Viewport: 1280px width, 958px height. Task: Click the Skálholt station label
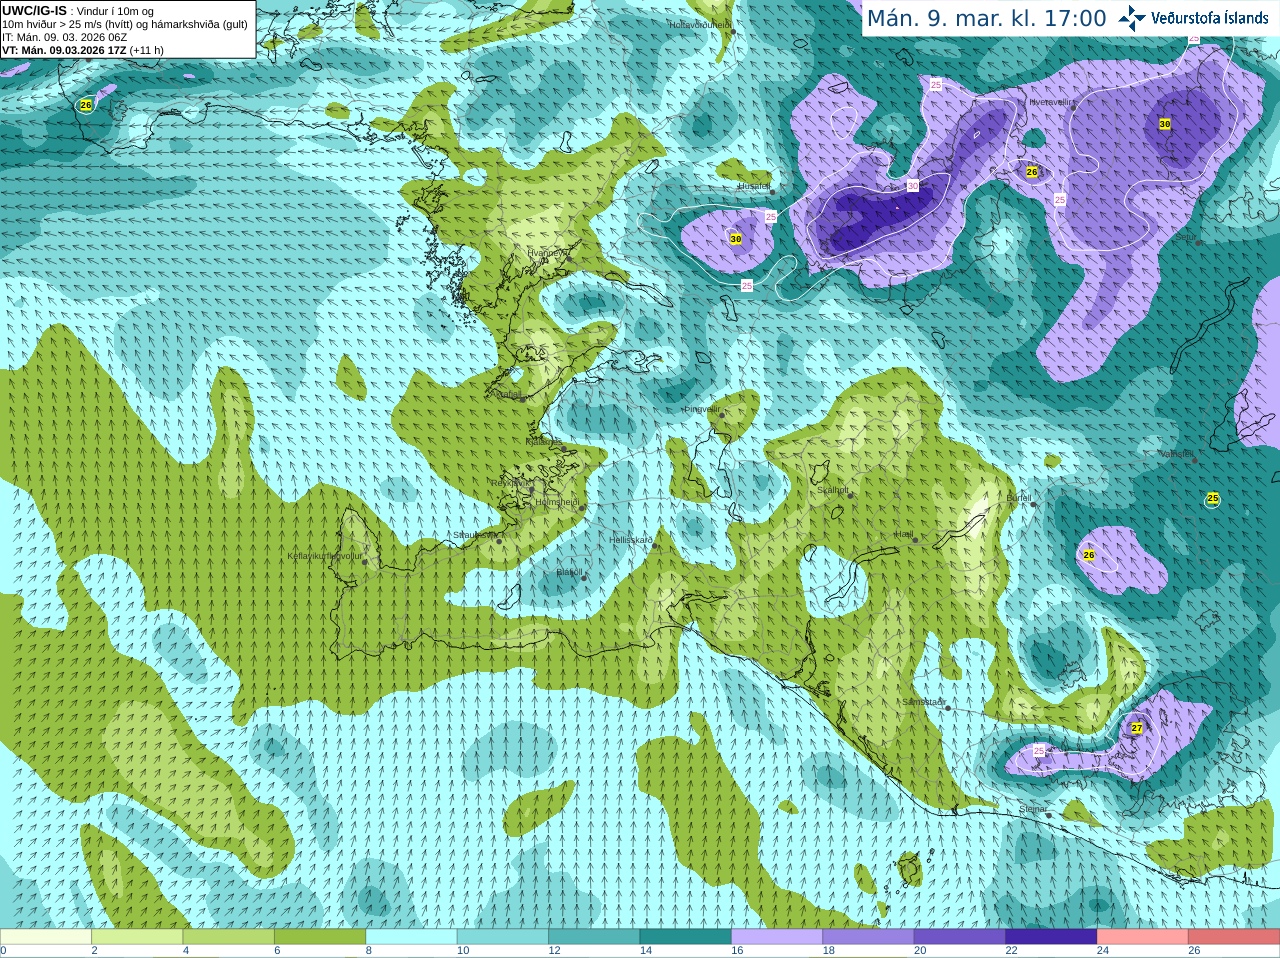833,490
